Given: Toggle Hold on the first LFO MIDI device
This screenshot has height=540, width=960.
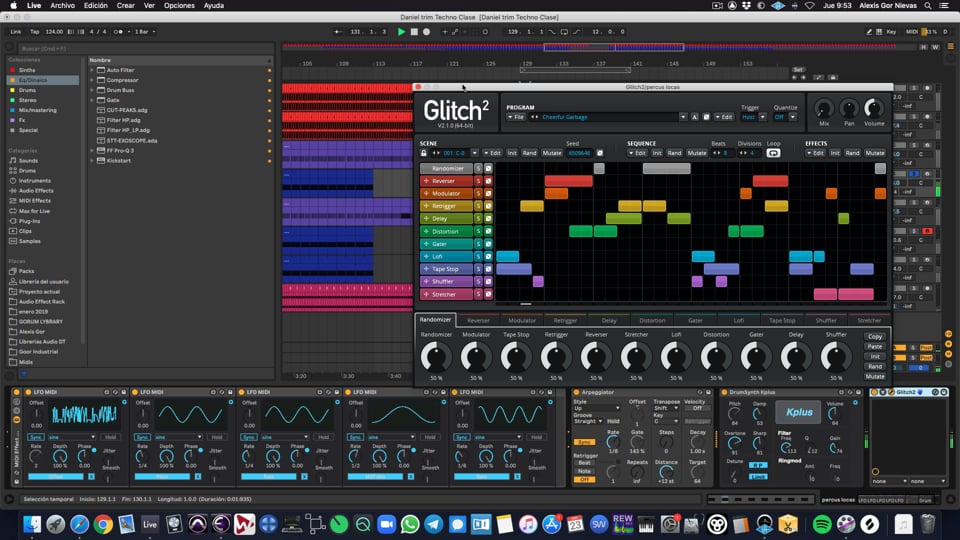Looking at the screenshot, I should [x=110, y=437].
